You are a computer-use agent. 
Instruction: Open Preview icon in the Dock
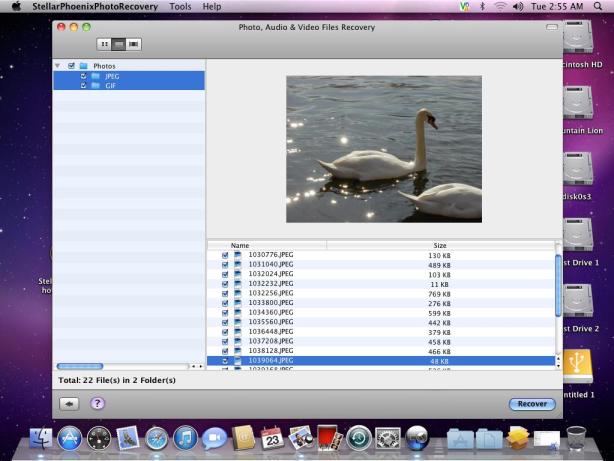pyautogui.click(x=301, y=438)
